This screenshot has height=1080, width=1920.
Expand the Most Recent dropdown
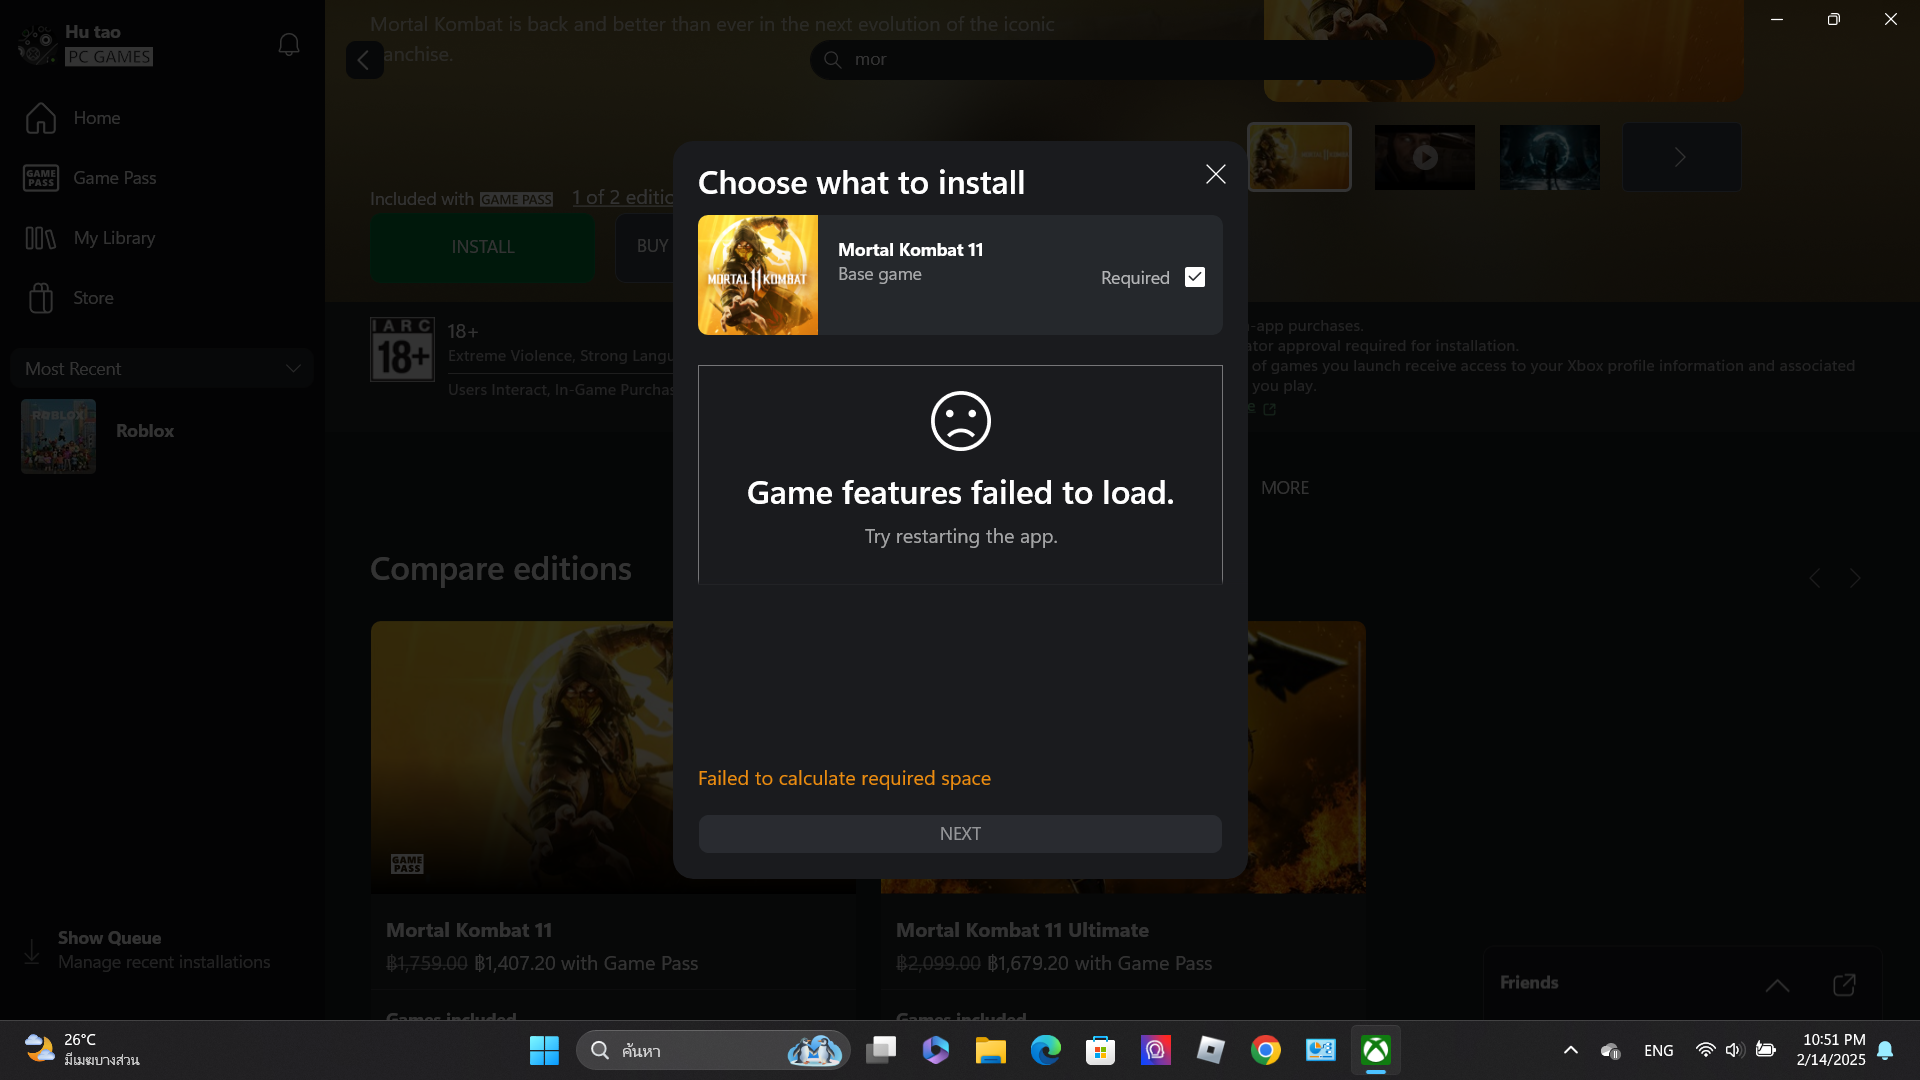pos(162,368)
